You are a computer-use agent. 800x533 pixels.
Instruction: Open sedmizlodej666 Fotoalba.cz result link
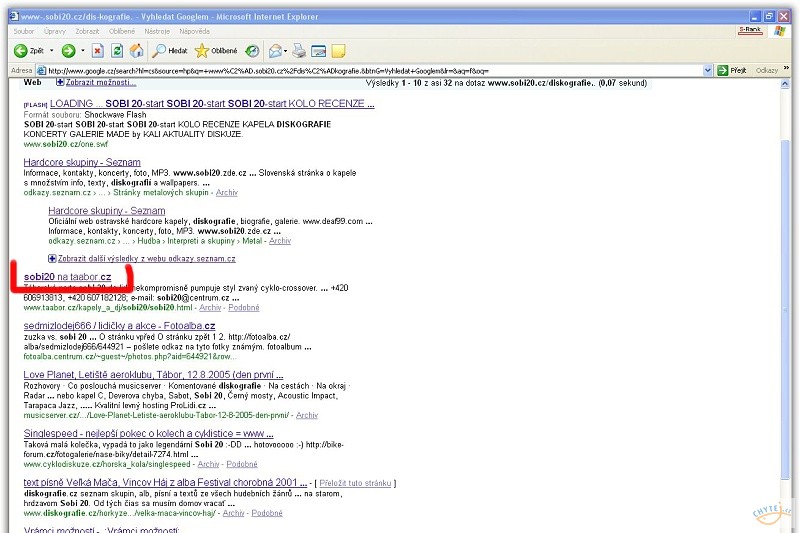119,325
